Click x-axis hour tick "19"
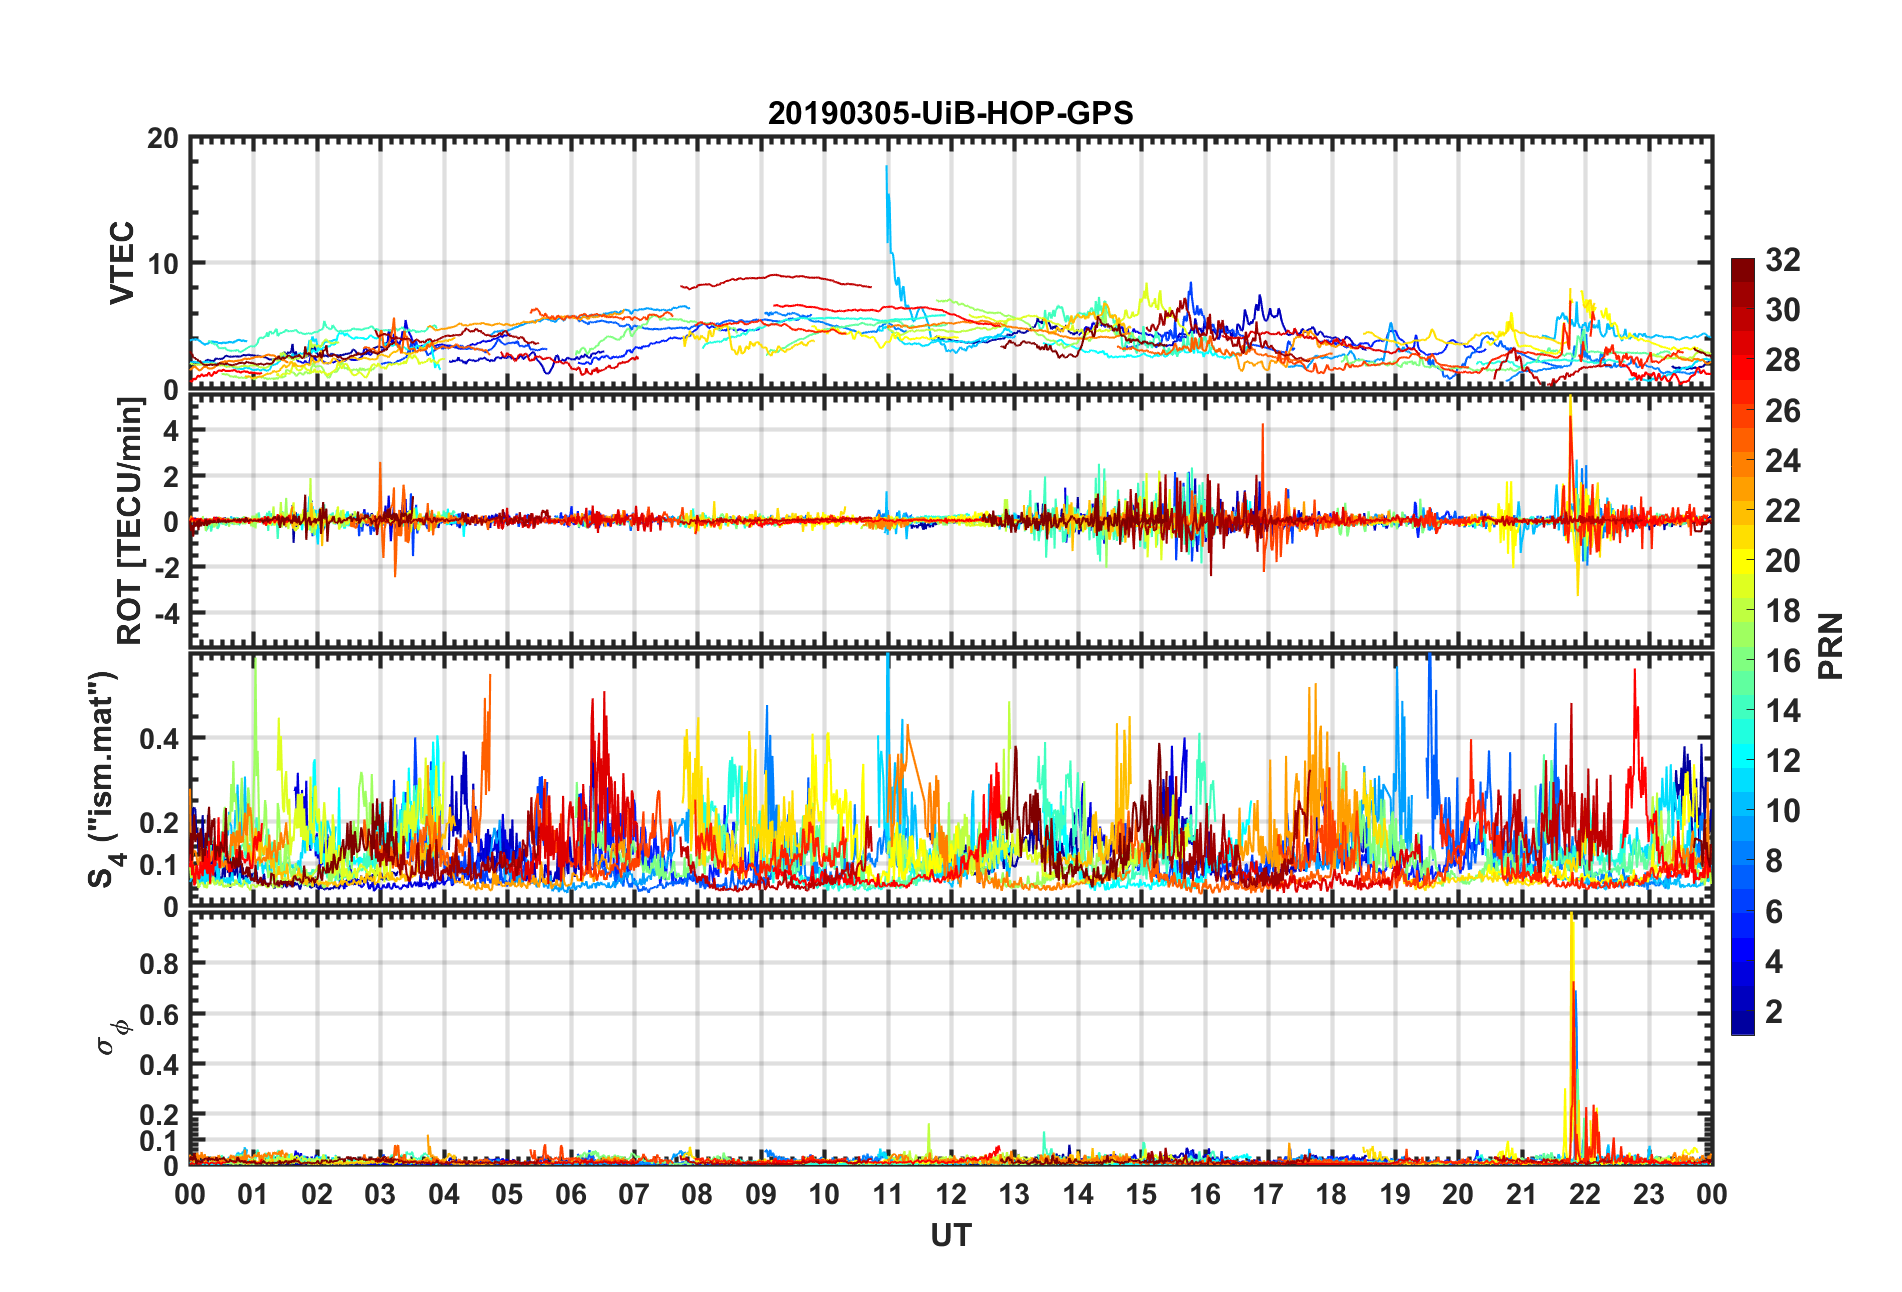The image size is (1902, 1292). pos(1395,1194)
